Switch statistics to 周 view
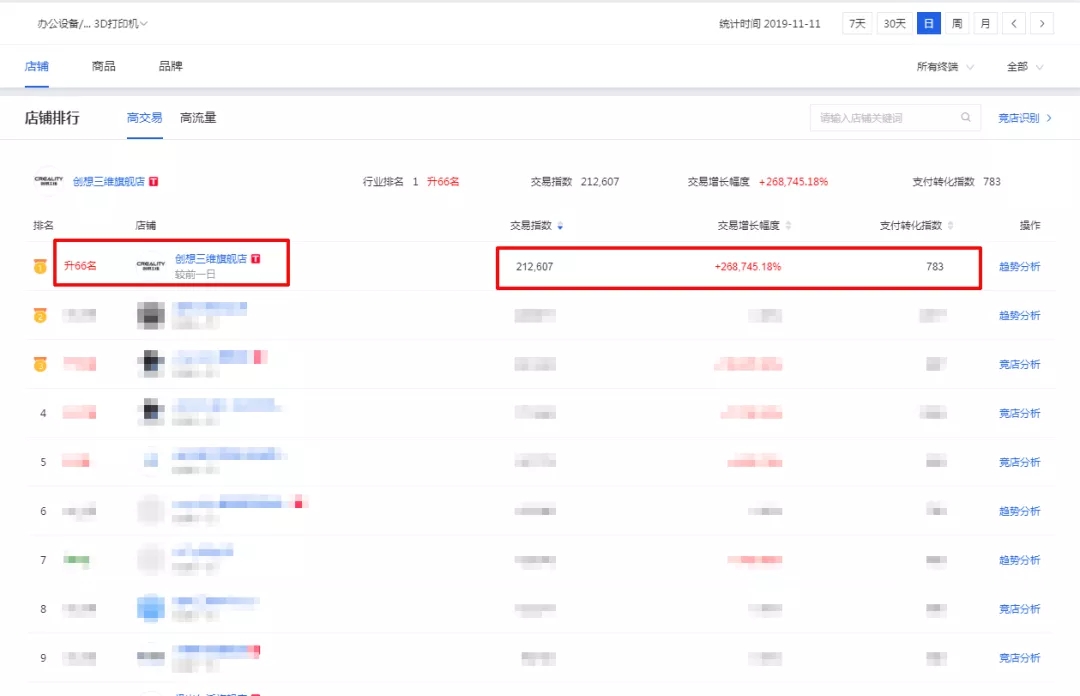This screenshot has height=696, width=1080. click(957, 23)
